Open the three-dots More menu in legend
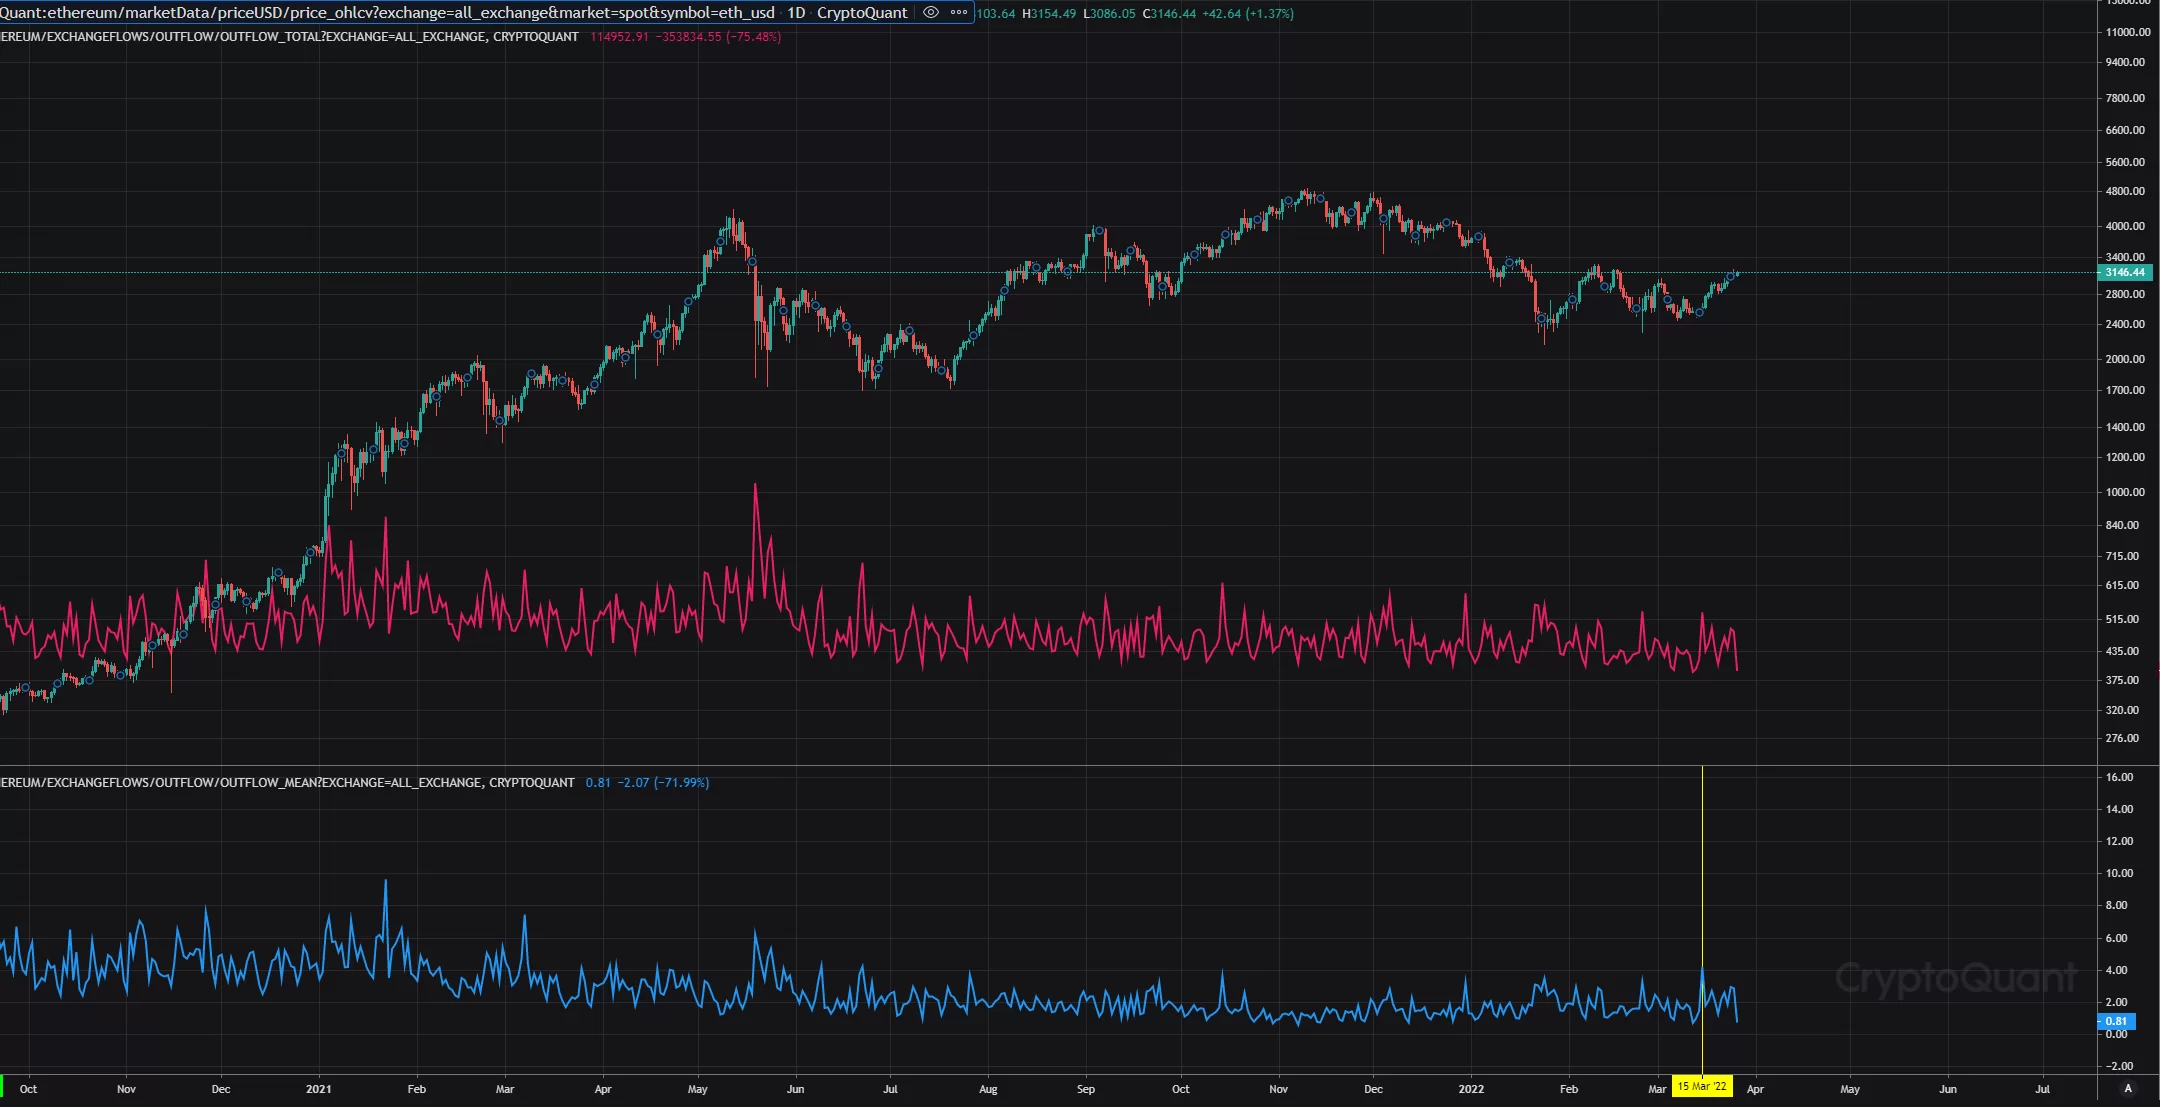This screenshot has height=1107, width=2160. 959,13
